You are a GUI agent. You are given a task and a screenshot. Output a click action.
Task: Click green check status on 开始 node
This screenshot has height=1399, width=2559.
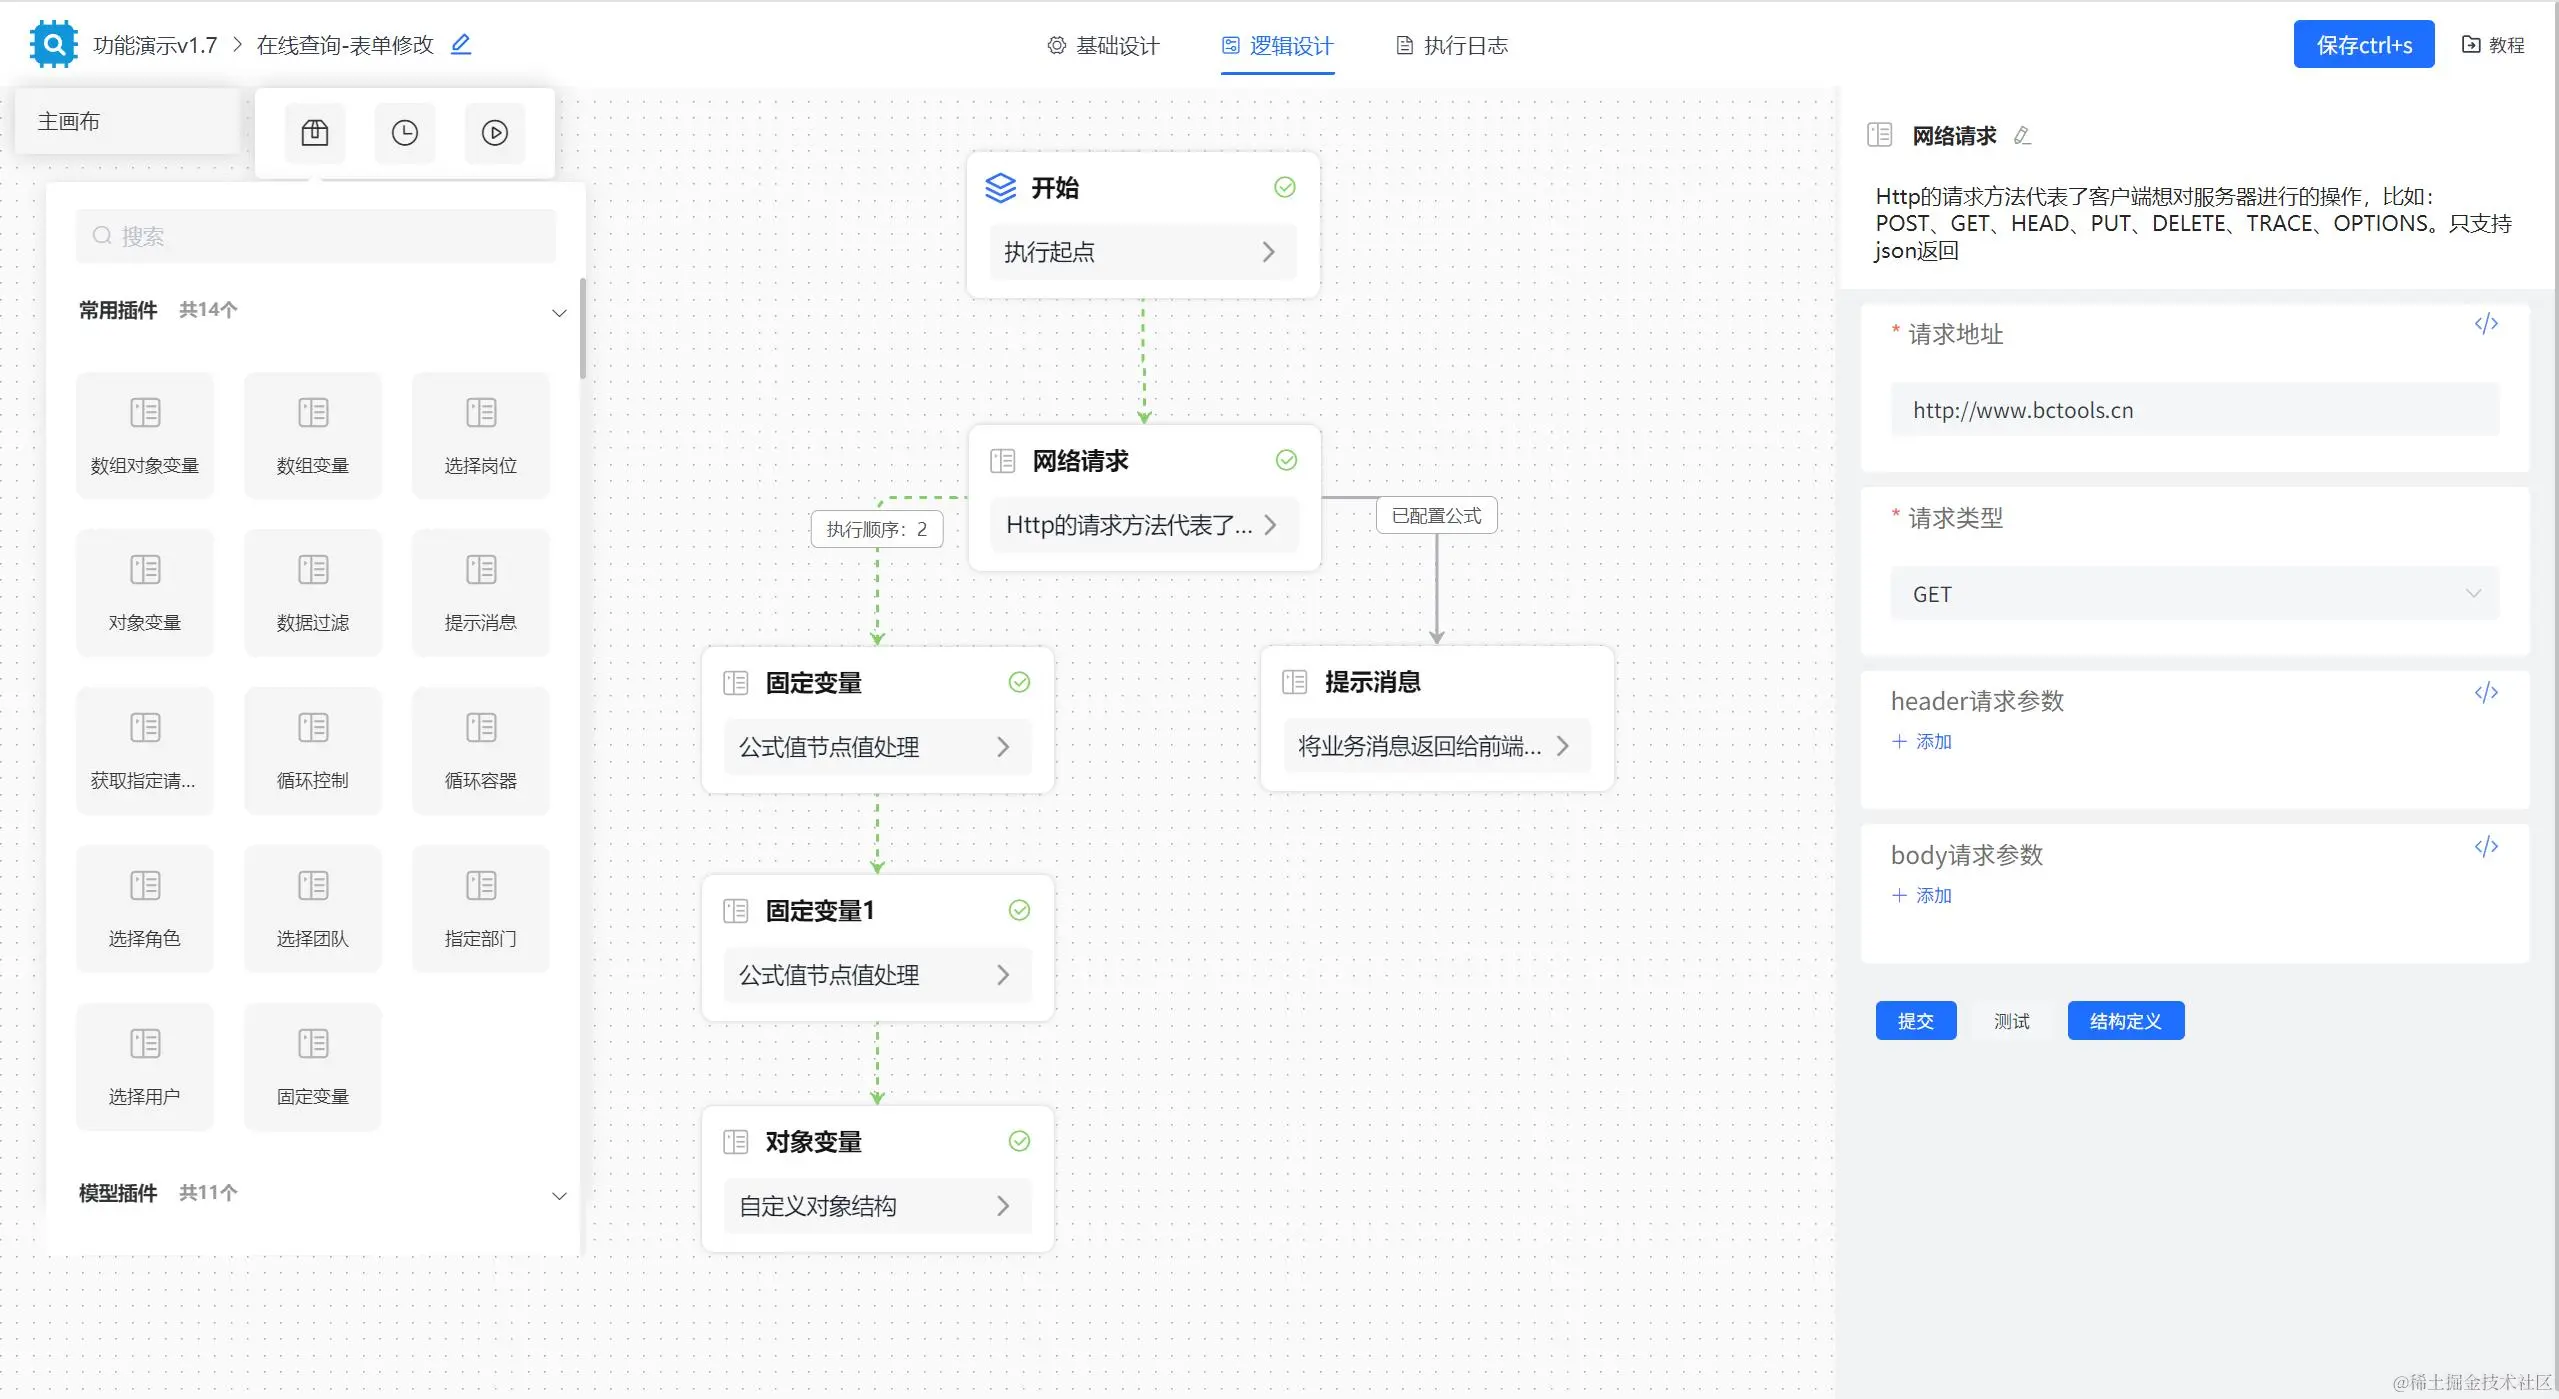coord(1285,188)
